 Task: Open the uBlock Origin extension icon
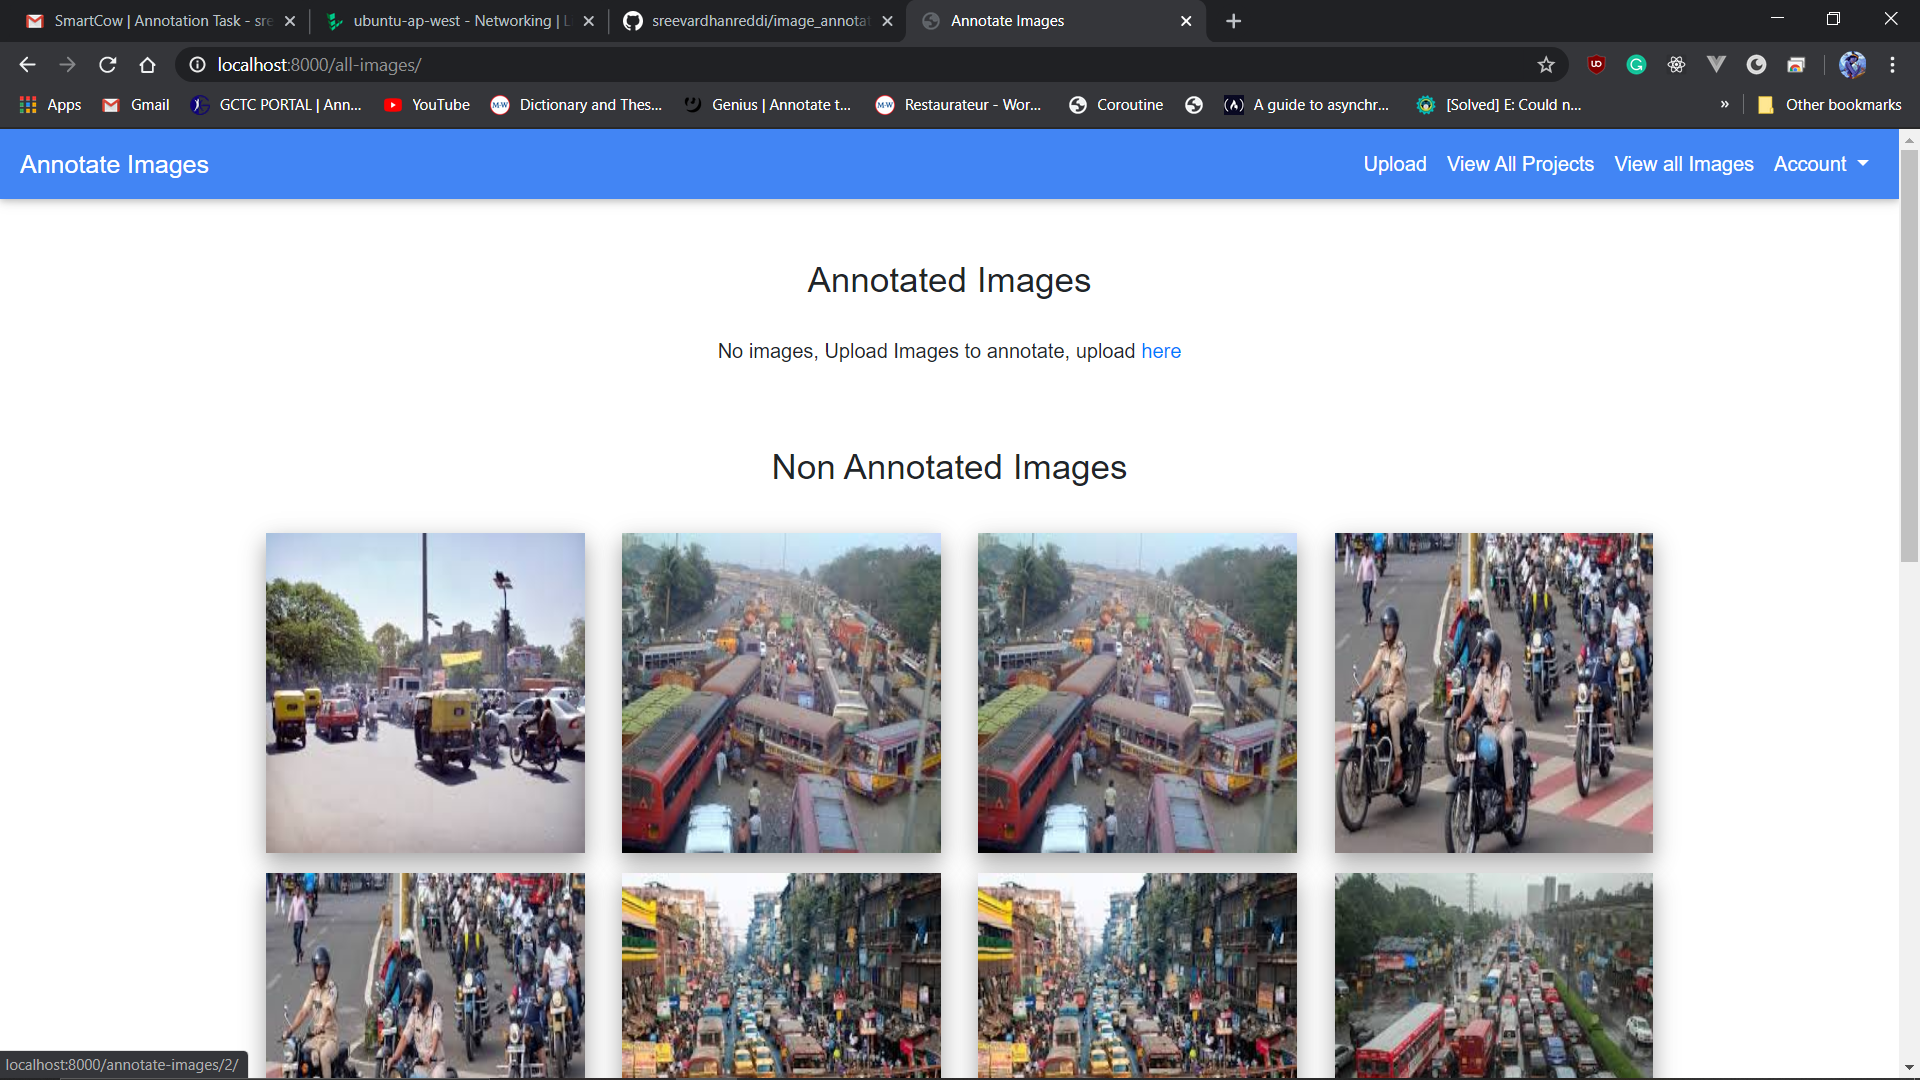[1596, 65]
